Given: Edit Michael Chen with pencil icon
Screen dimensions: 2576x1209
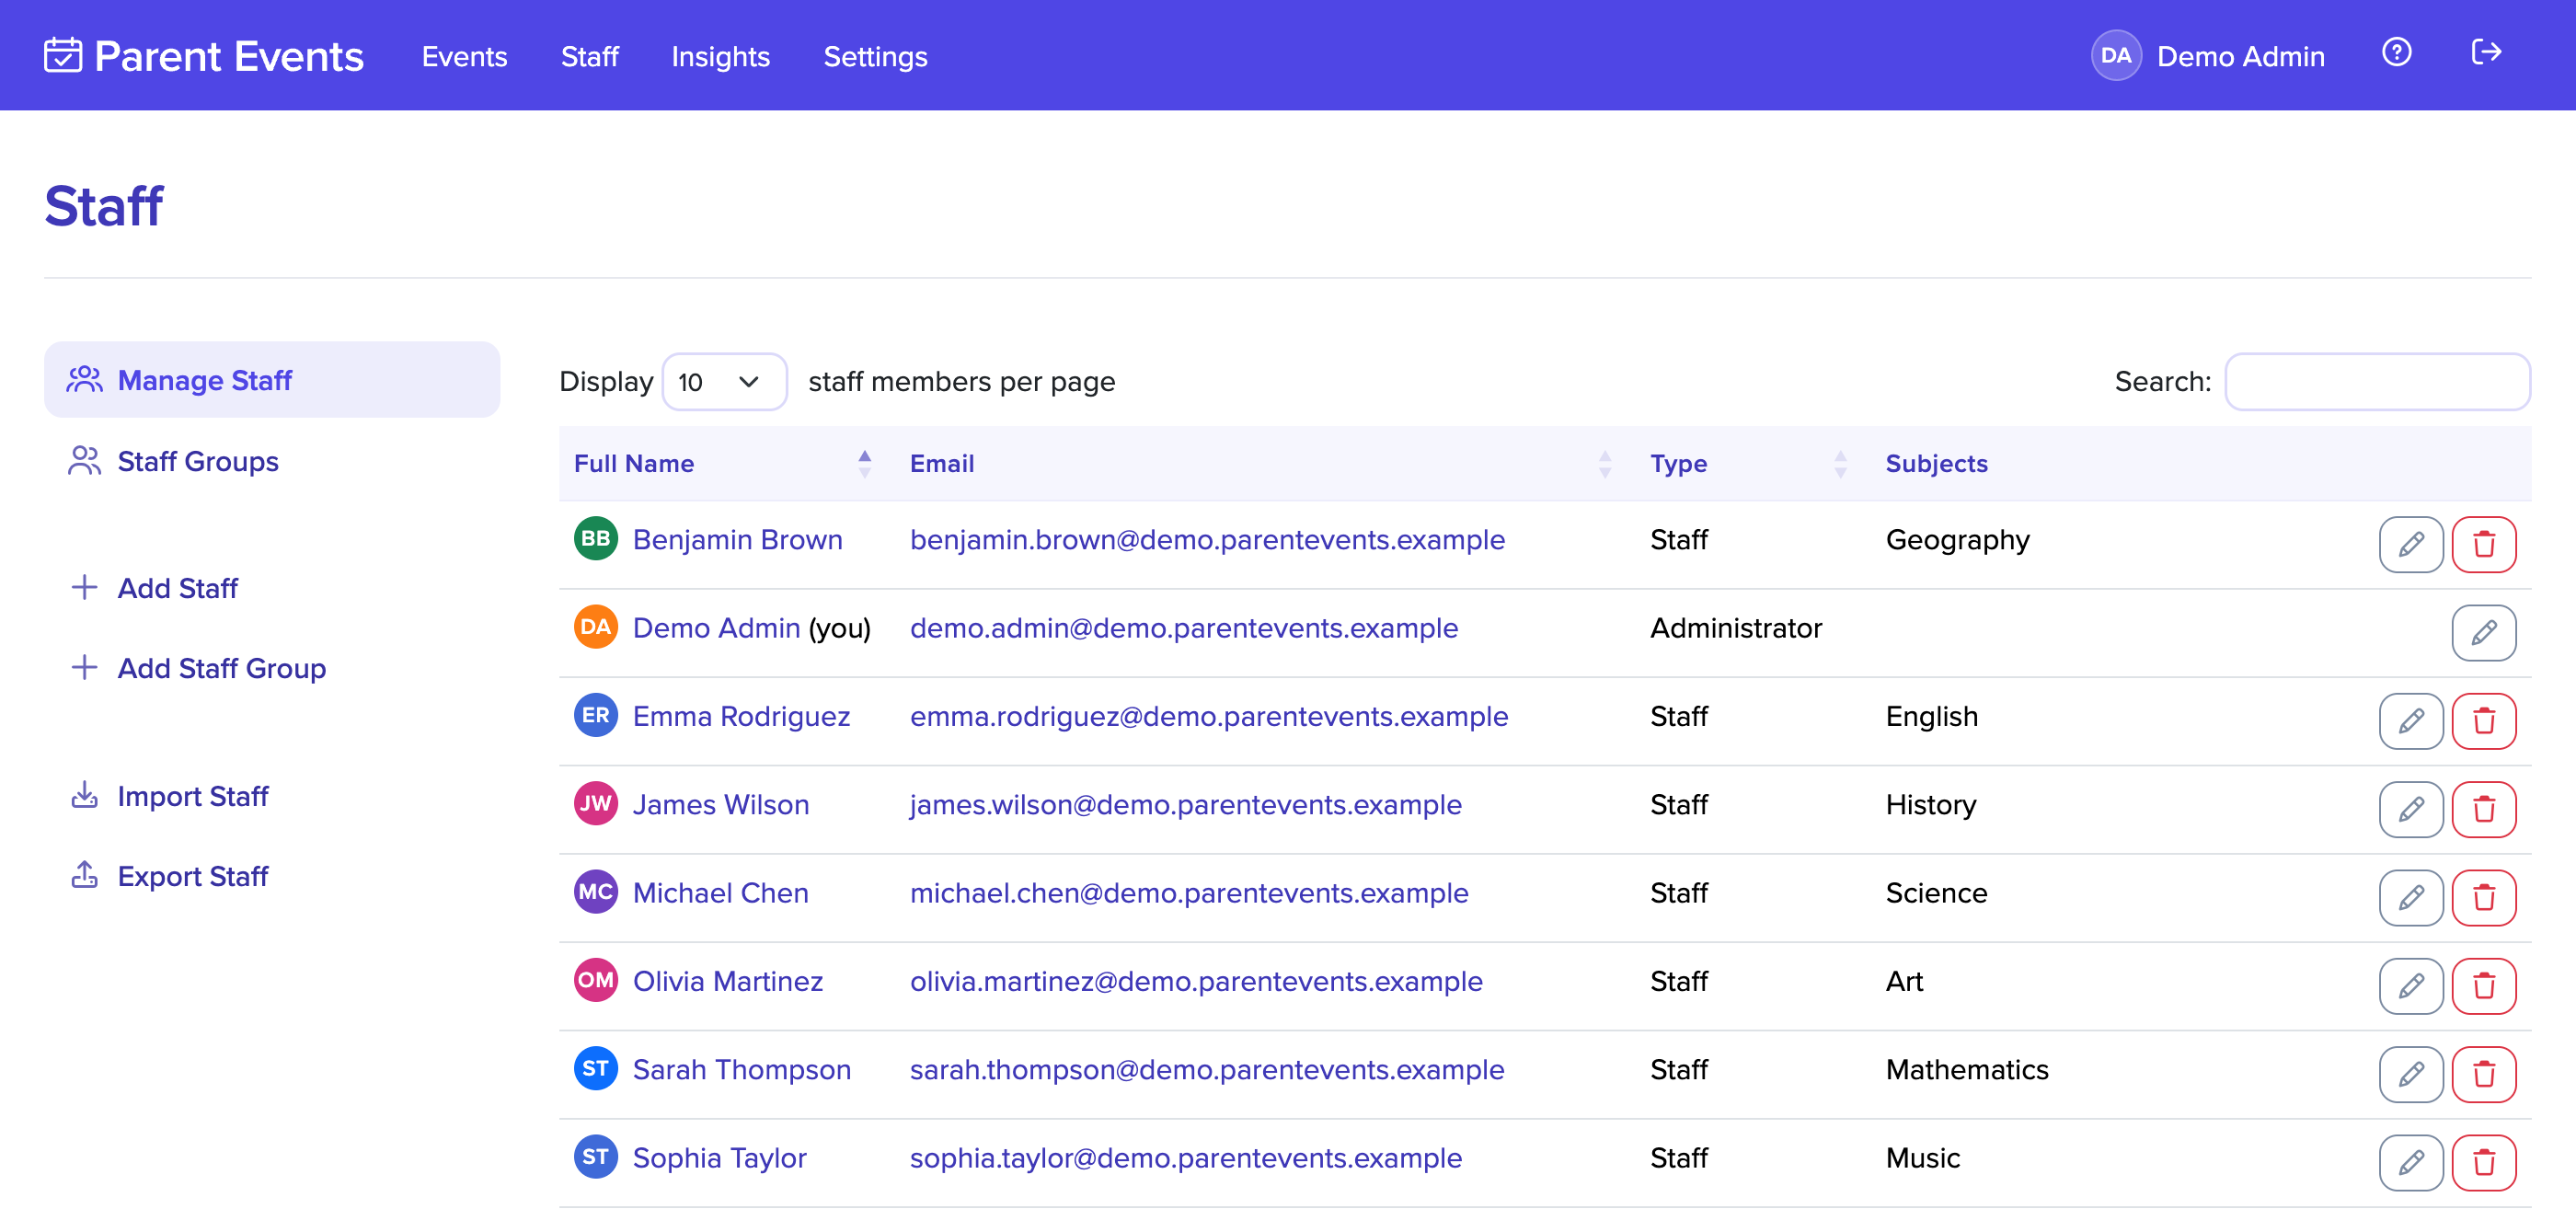Looking at the screenshot, I should pyautogui.click(x=2410, y=898).
